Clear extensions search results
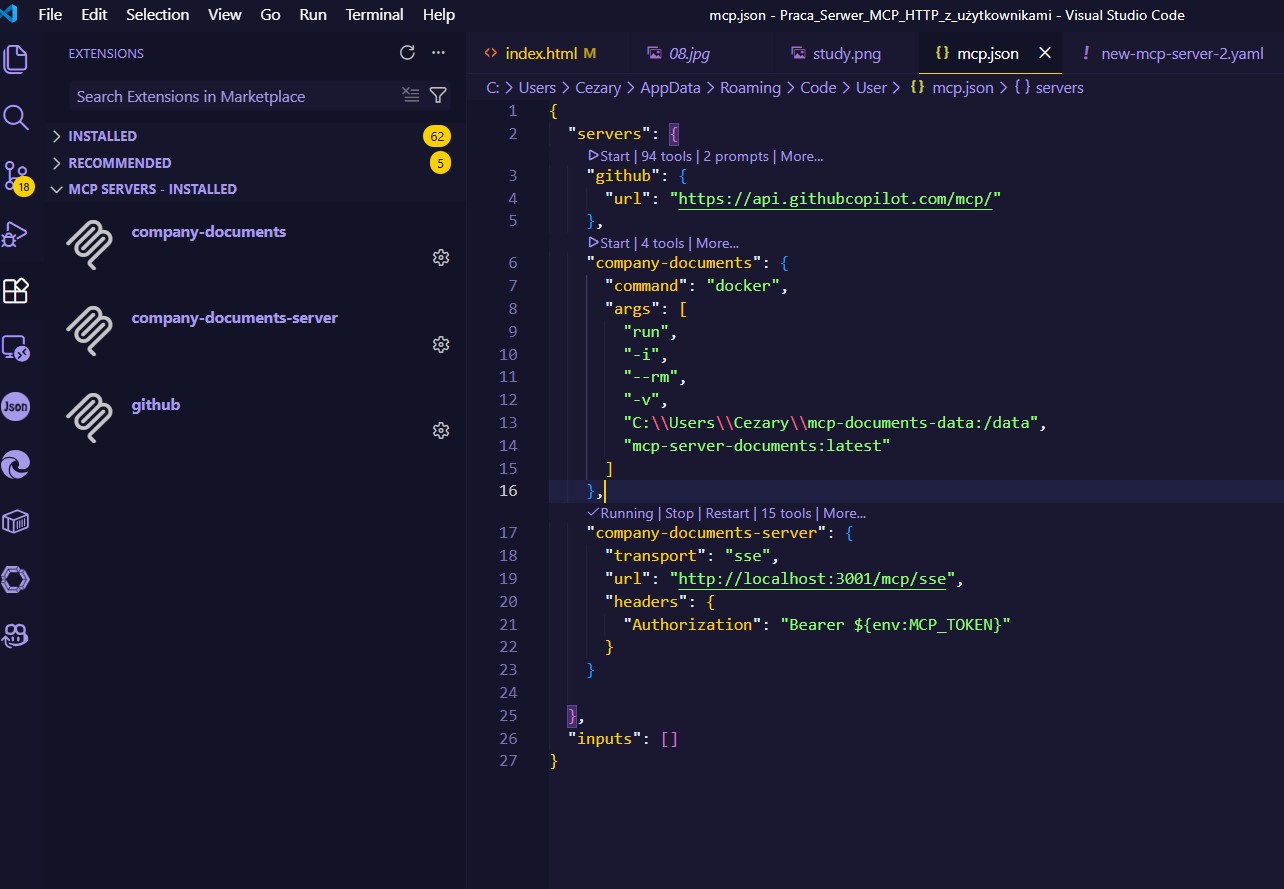This screenshot has width=1284, height=889. click(x=411, y=95)
